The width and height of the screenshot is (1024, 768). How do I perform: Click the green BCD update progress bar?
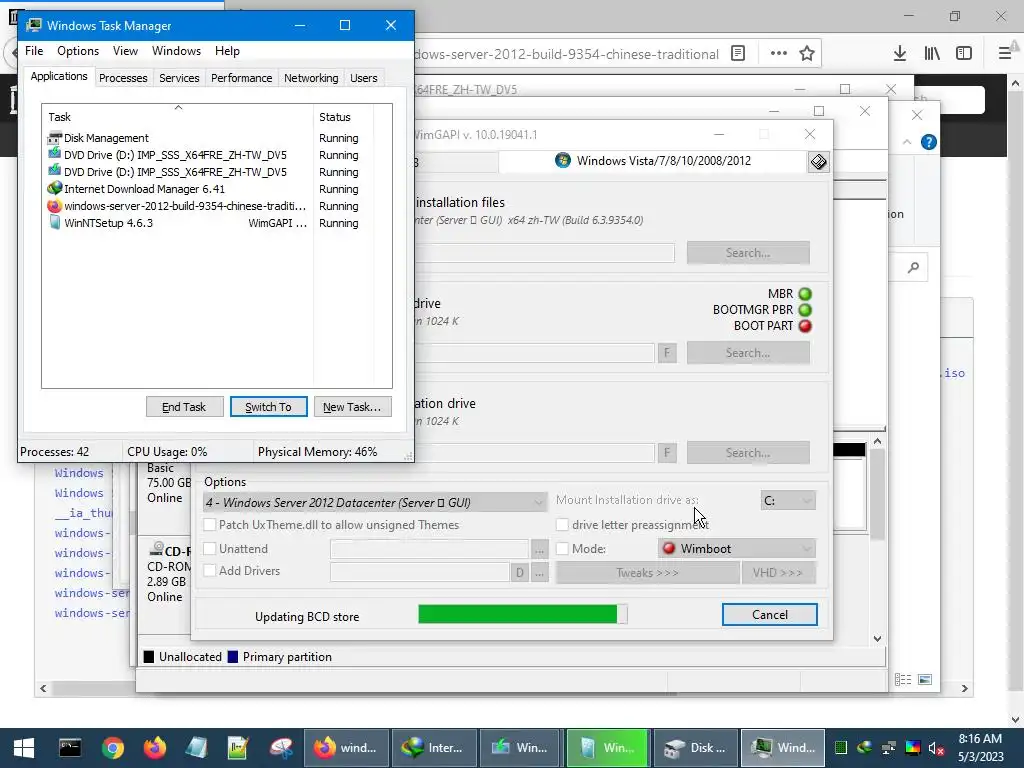click(522, 614)
